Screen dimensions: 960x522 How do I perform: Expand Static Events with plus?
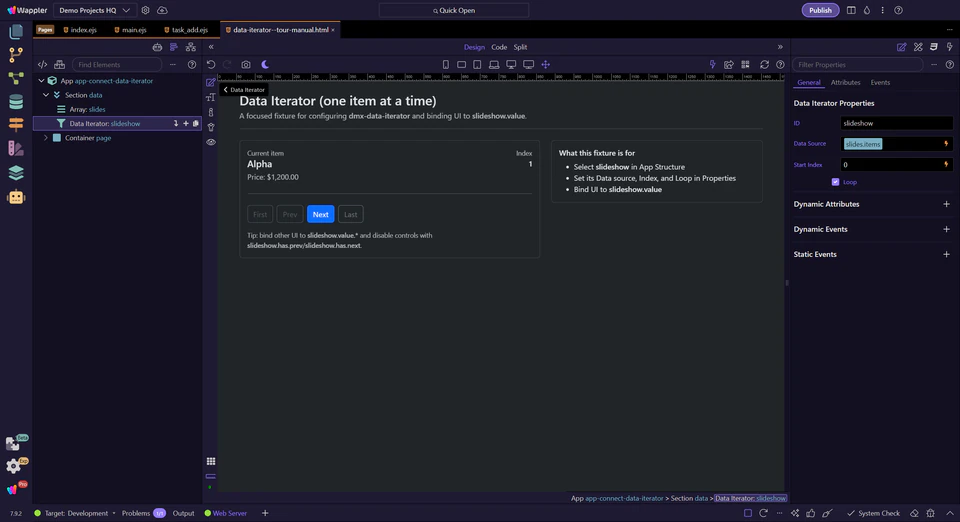point(946,255)
